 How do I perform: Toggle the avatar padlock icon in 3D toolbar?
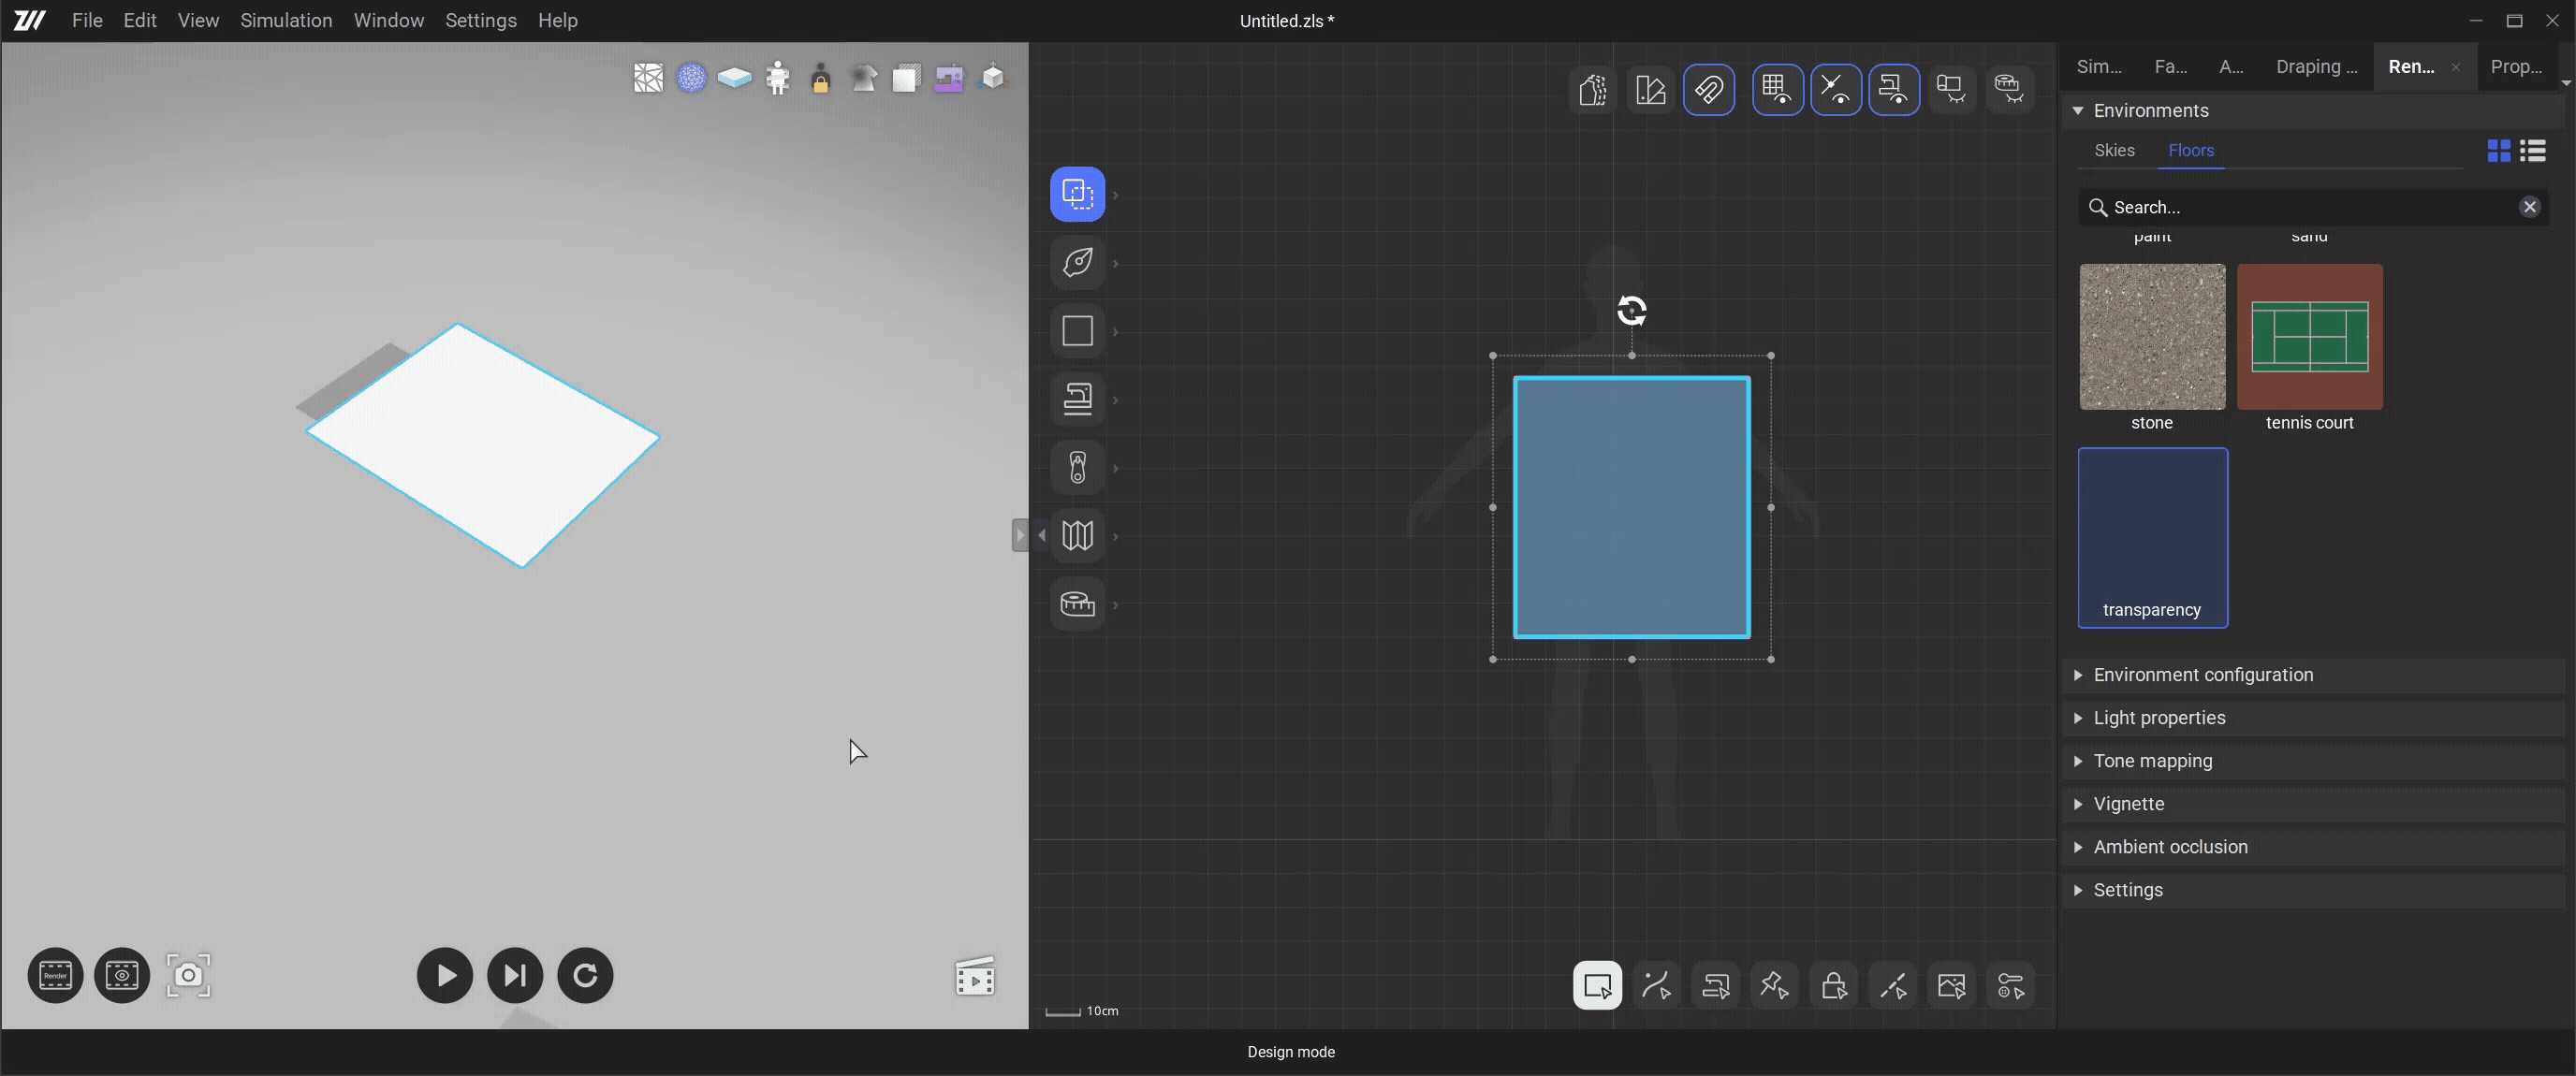(x=821, y=78)
